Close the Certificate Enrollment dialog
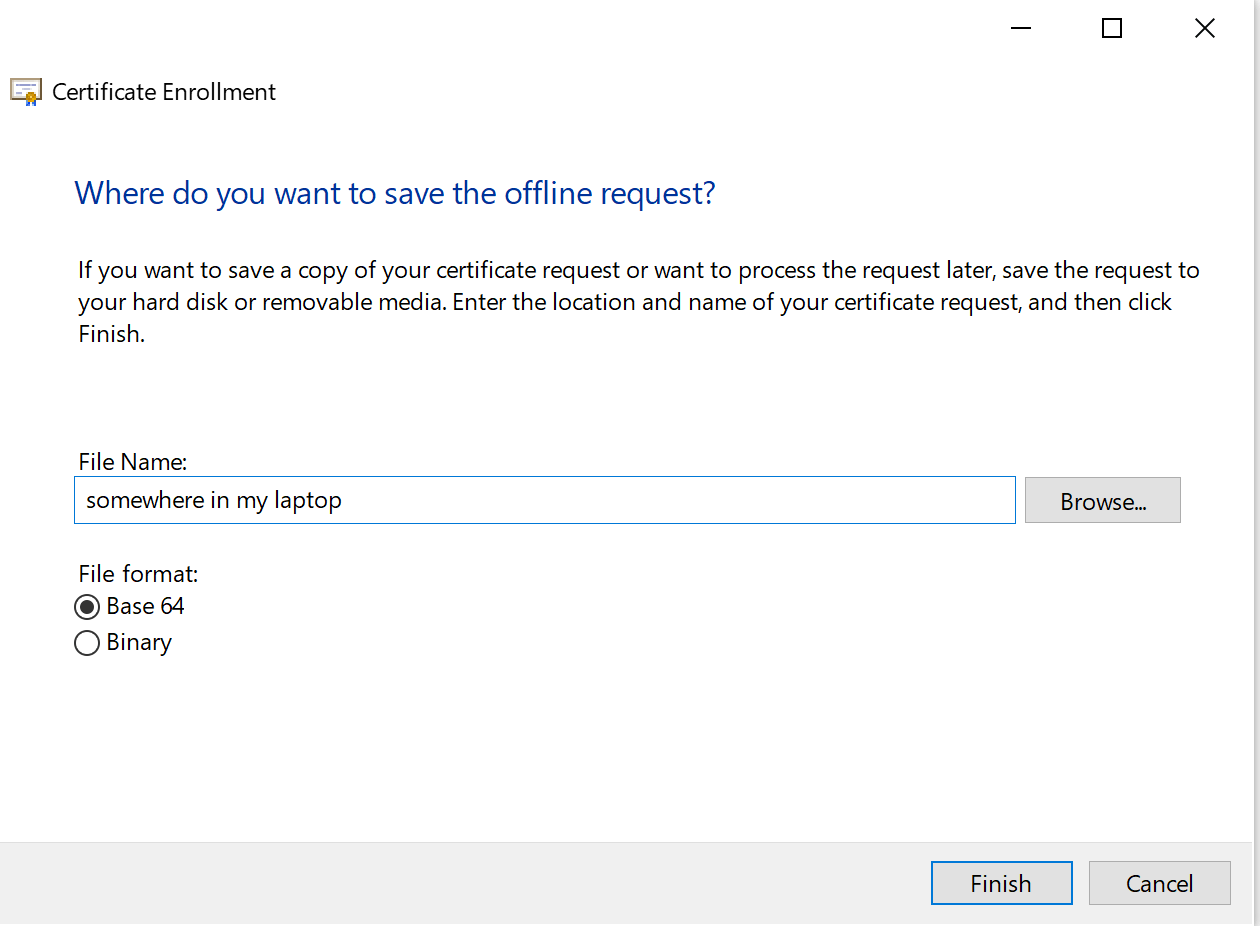Screen dimensions: 1260x926 [1204, 29]
